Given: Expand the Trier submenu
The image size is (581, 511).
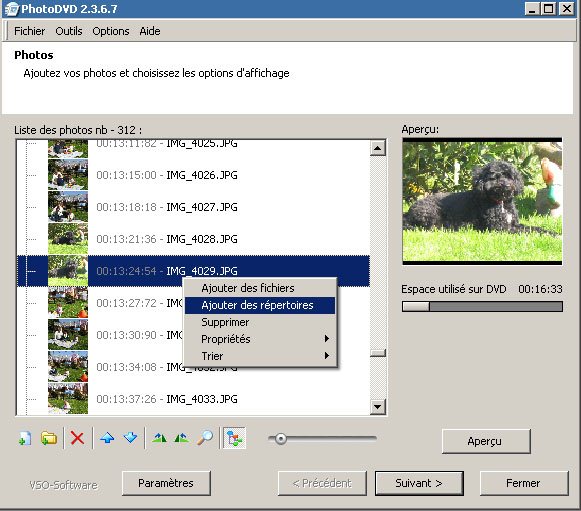Looking at the screenshot, I should click(x=260, y=356).
